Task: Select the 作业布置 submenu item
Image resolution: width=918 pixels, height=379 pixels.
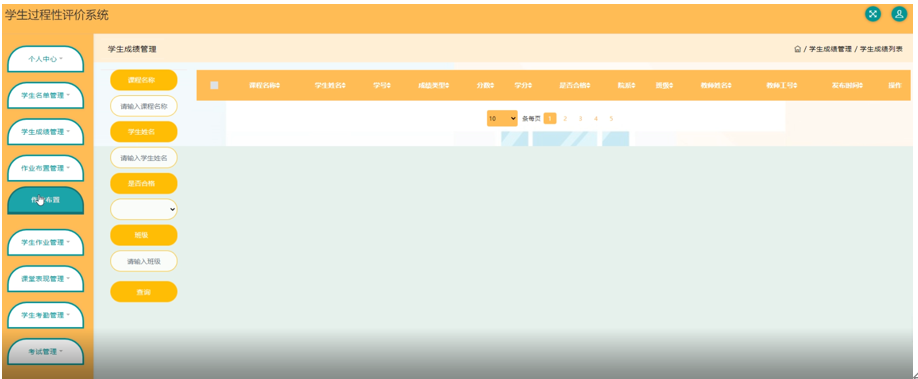Action: [x=46, y=200]
